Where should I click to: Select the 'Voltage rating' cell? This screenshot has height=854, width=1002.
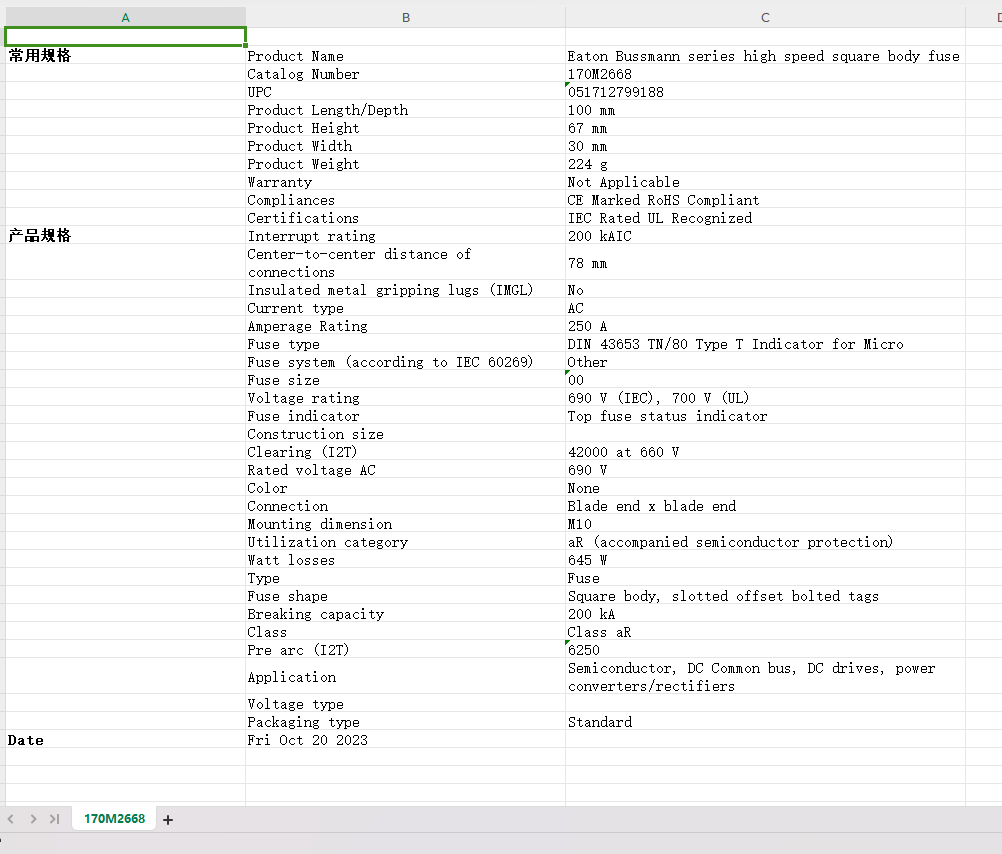tap(406, 398)
